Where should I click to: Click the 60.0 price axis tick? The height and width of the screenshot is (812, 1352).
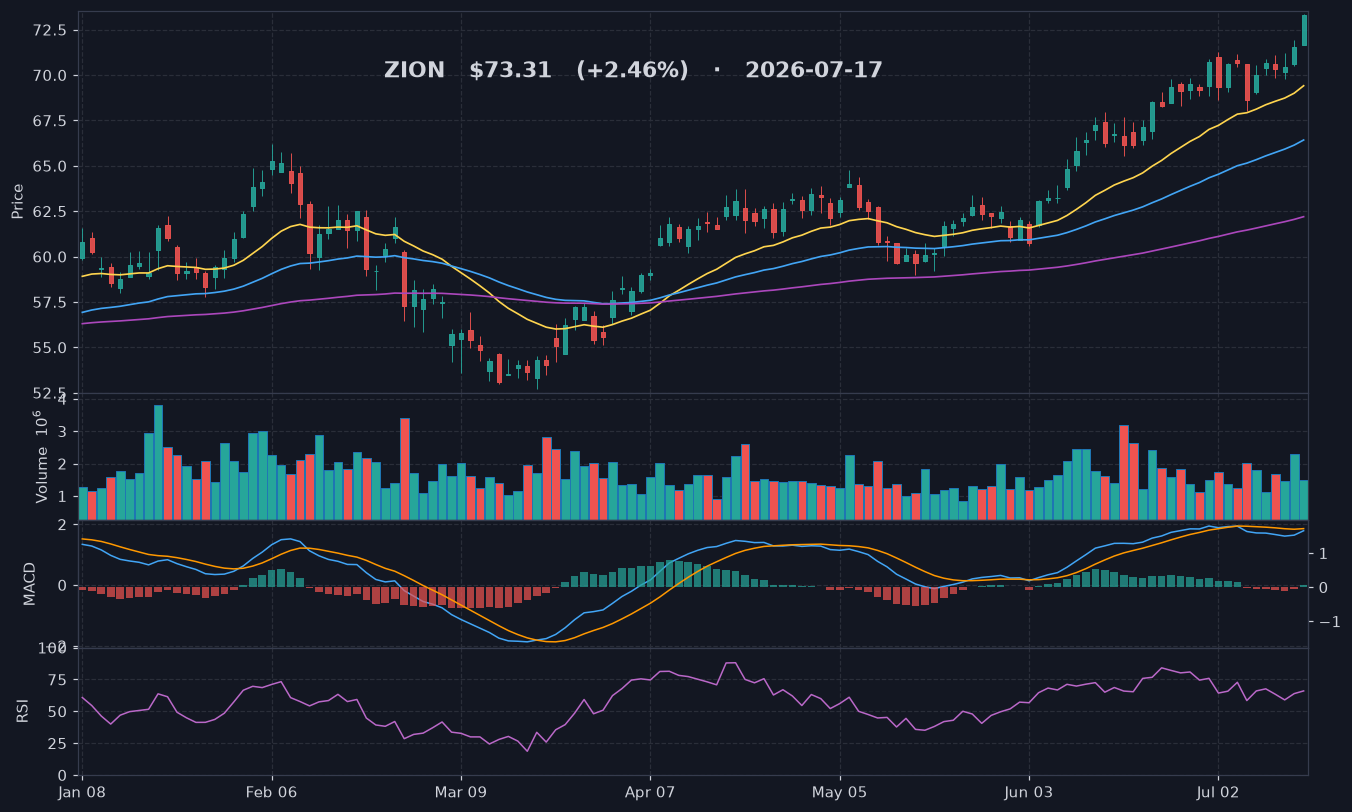[50, 257]
